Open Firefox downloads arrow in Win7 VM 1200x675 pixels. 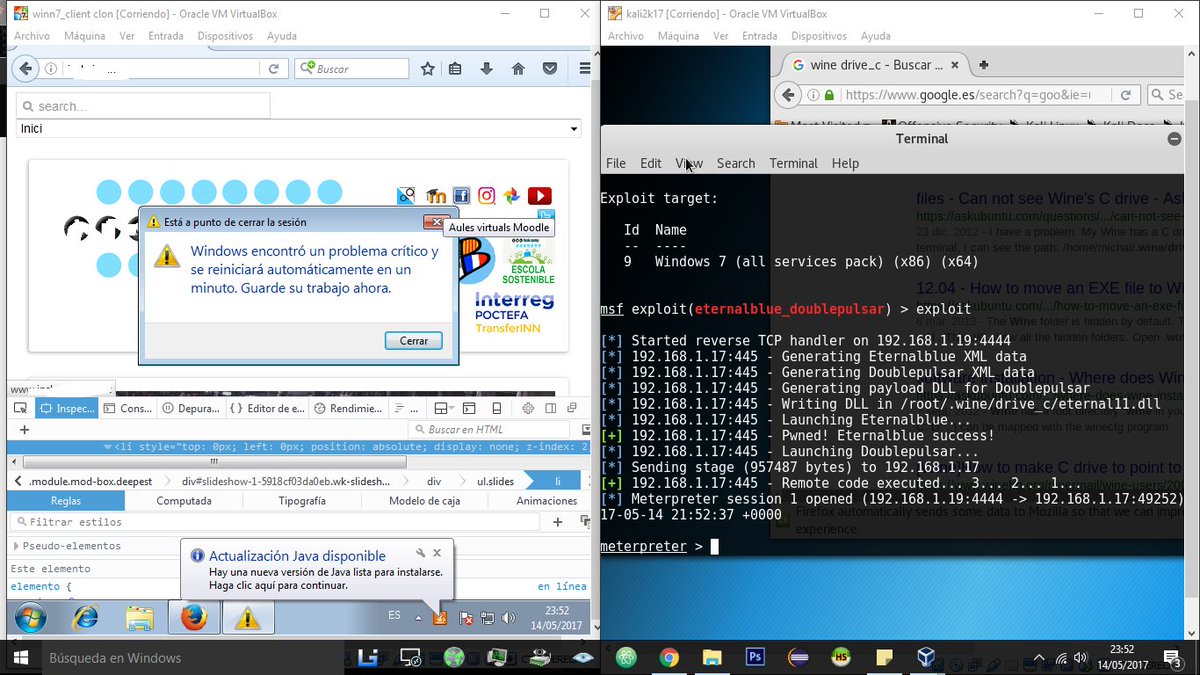click(487, 69)
